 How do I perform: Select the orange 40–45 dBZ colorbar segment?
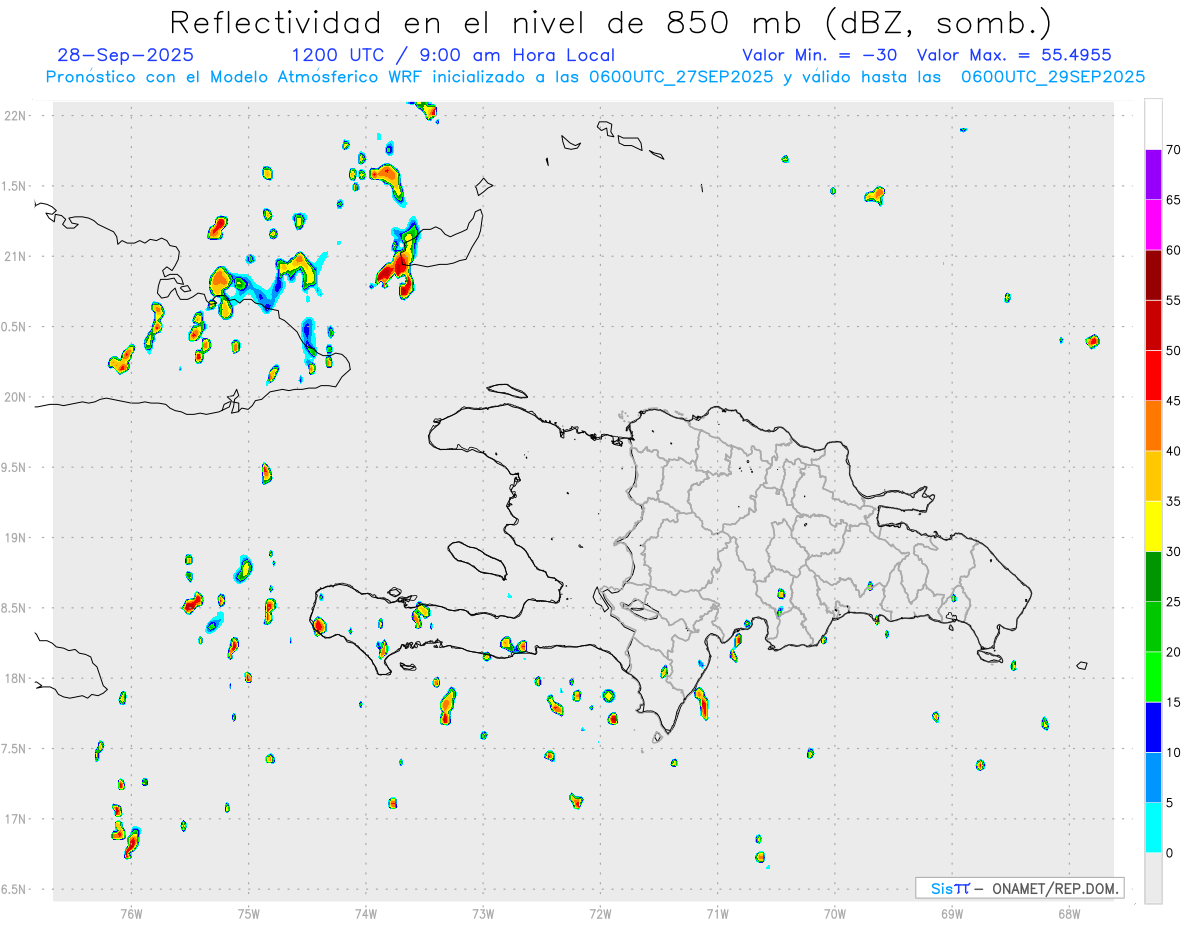pos(1153,426)
